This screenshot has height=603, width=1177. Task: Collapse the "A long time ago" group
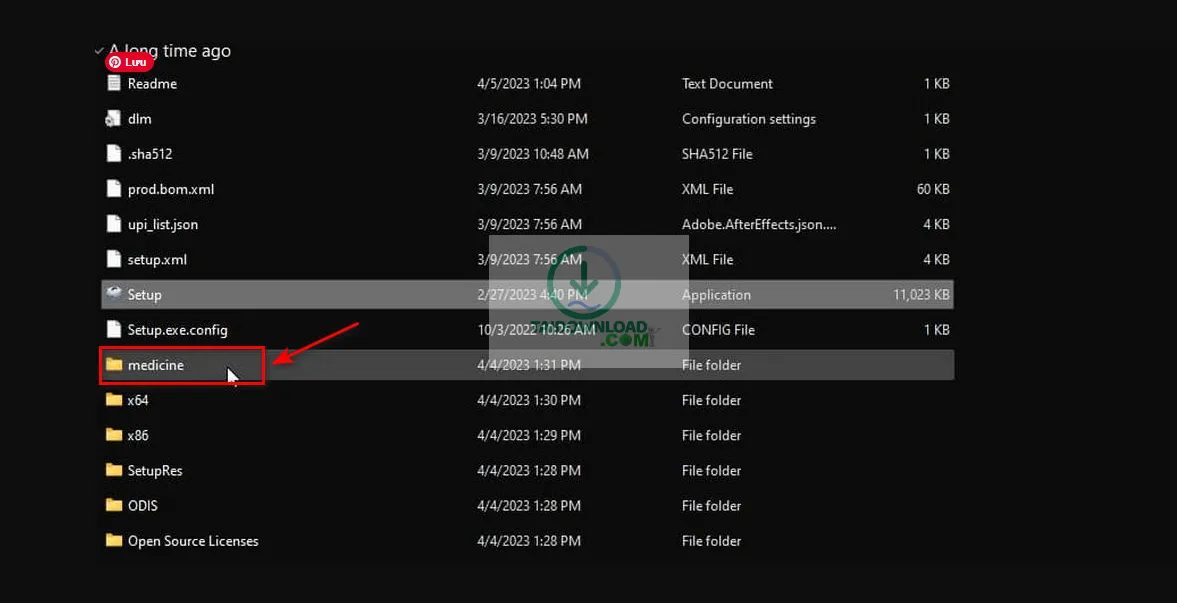[x=99, y=50]
